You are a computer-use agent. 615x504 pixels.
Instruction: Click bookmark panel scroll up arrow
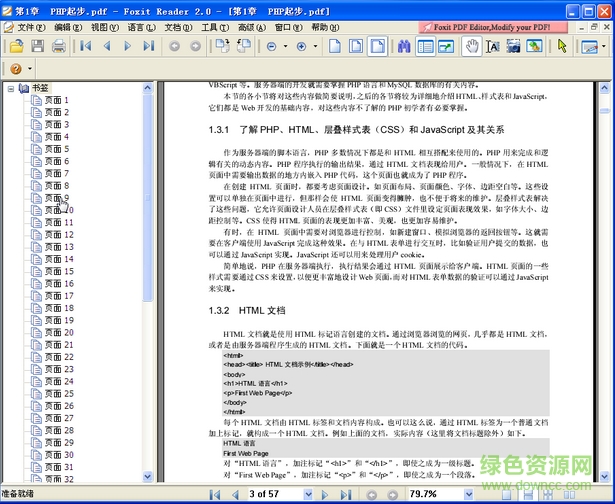click(x=147, y=87)
